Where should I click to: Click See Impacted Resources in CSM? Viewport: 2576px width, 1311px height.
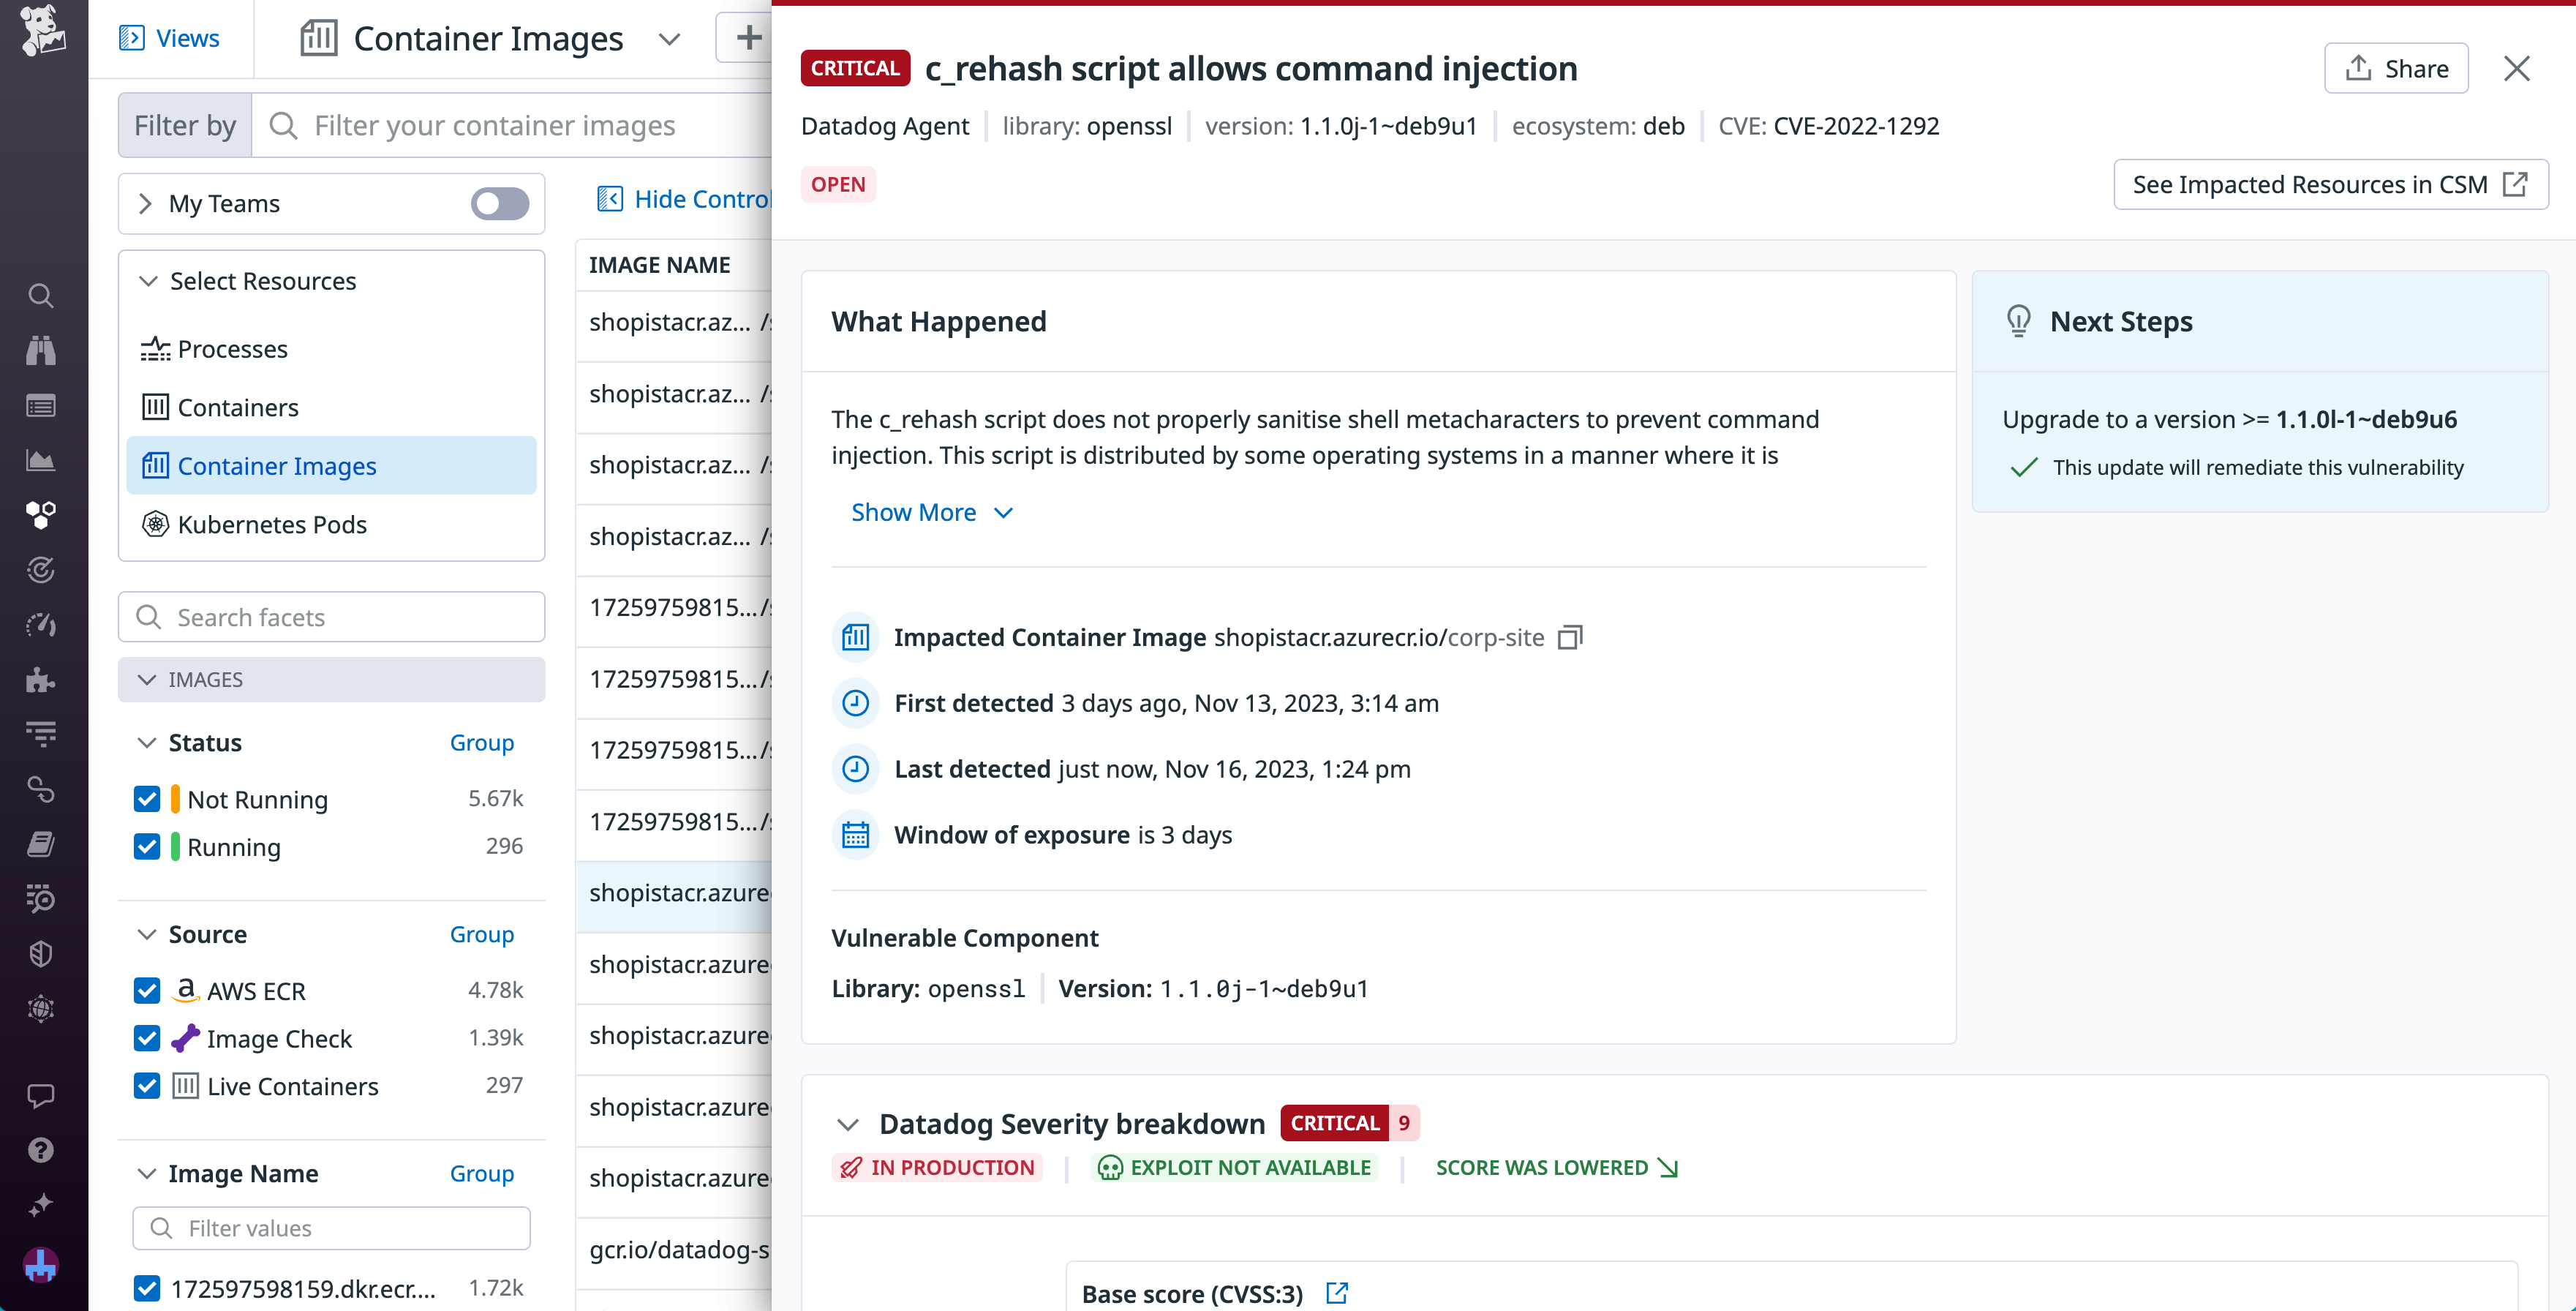tap(2330, 184)
